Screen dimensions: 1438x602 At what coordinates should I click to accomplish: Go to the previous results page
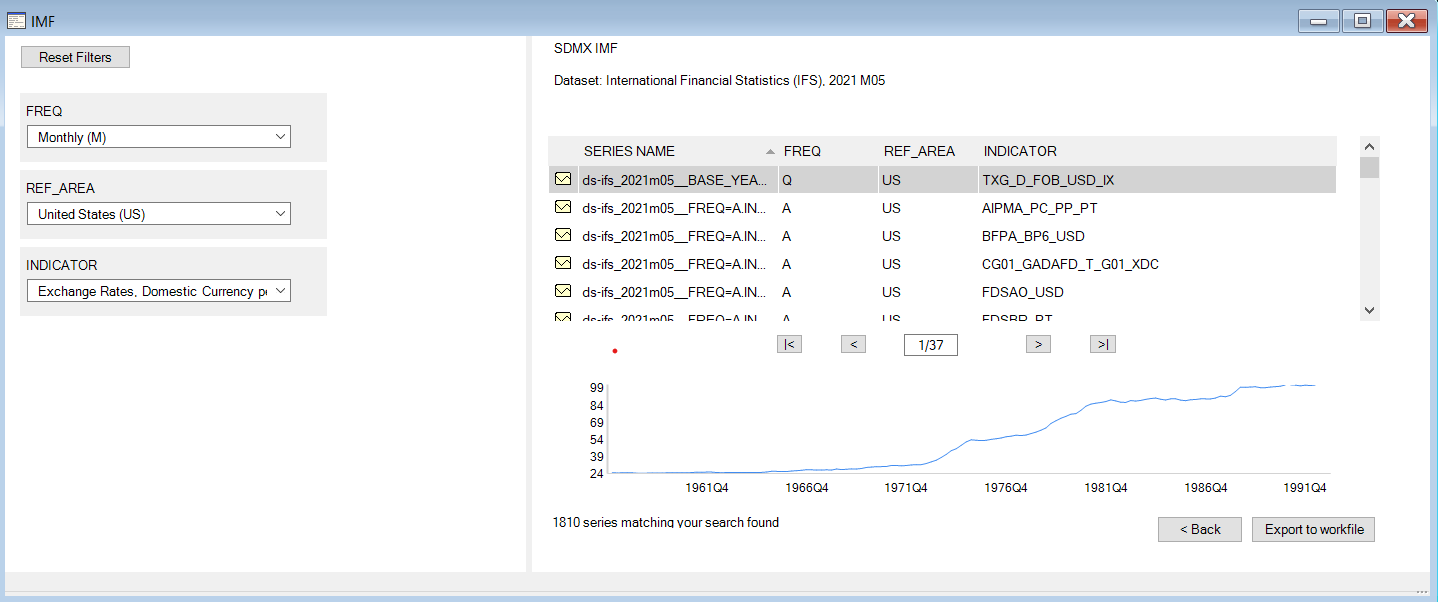[853, 344]
